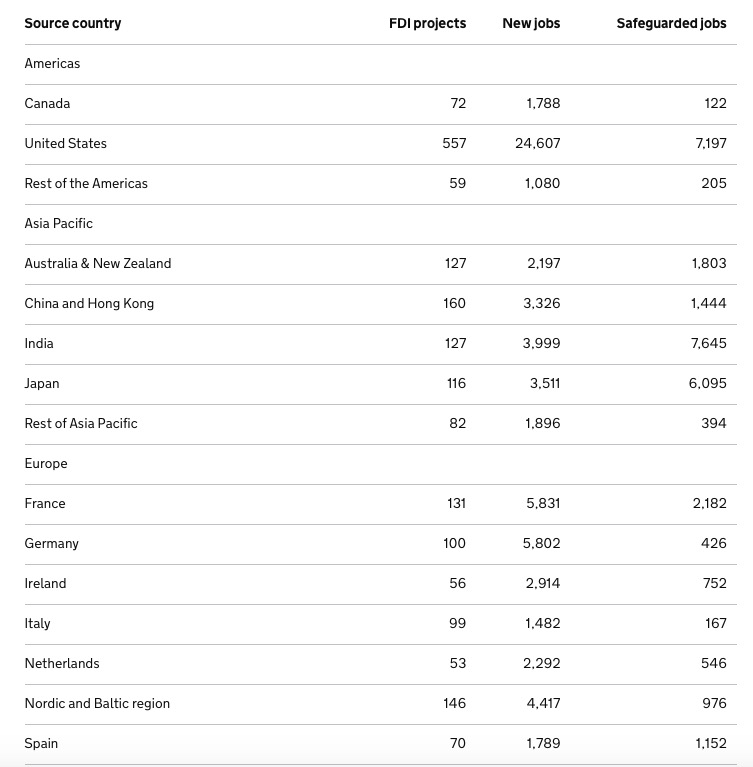This screenshot has height=767, width=753.
Task: Click Japan FDI projects value 116
Action: 456,384
